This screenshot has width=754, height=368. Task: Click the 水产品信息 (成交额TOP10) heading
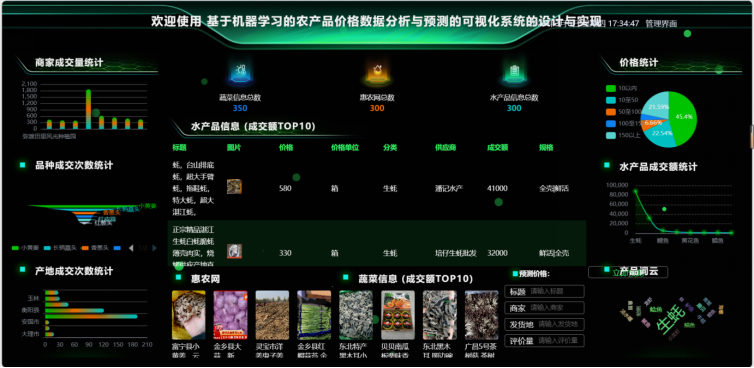coord(253,127)
